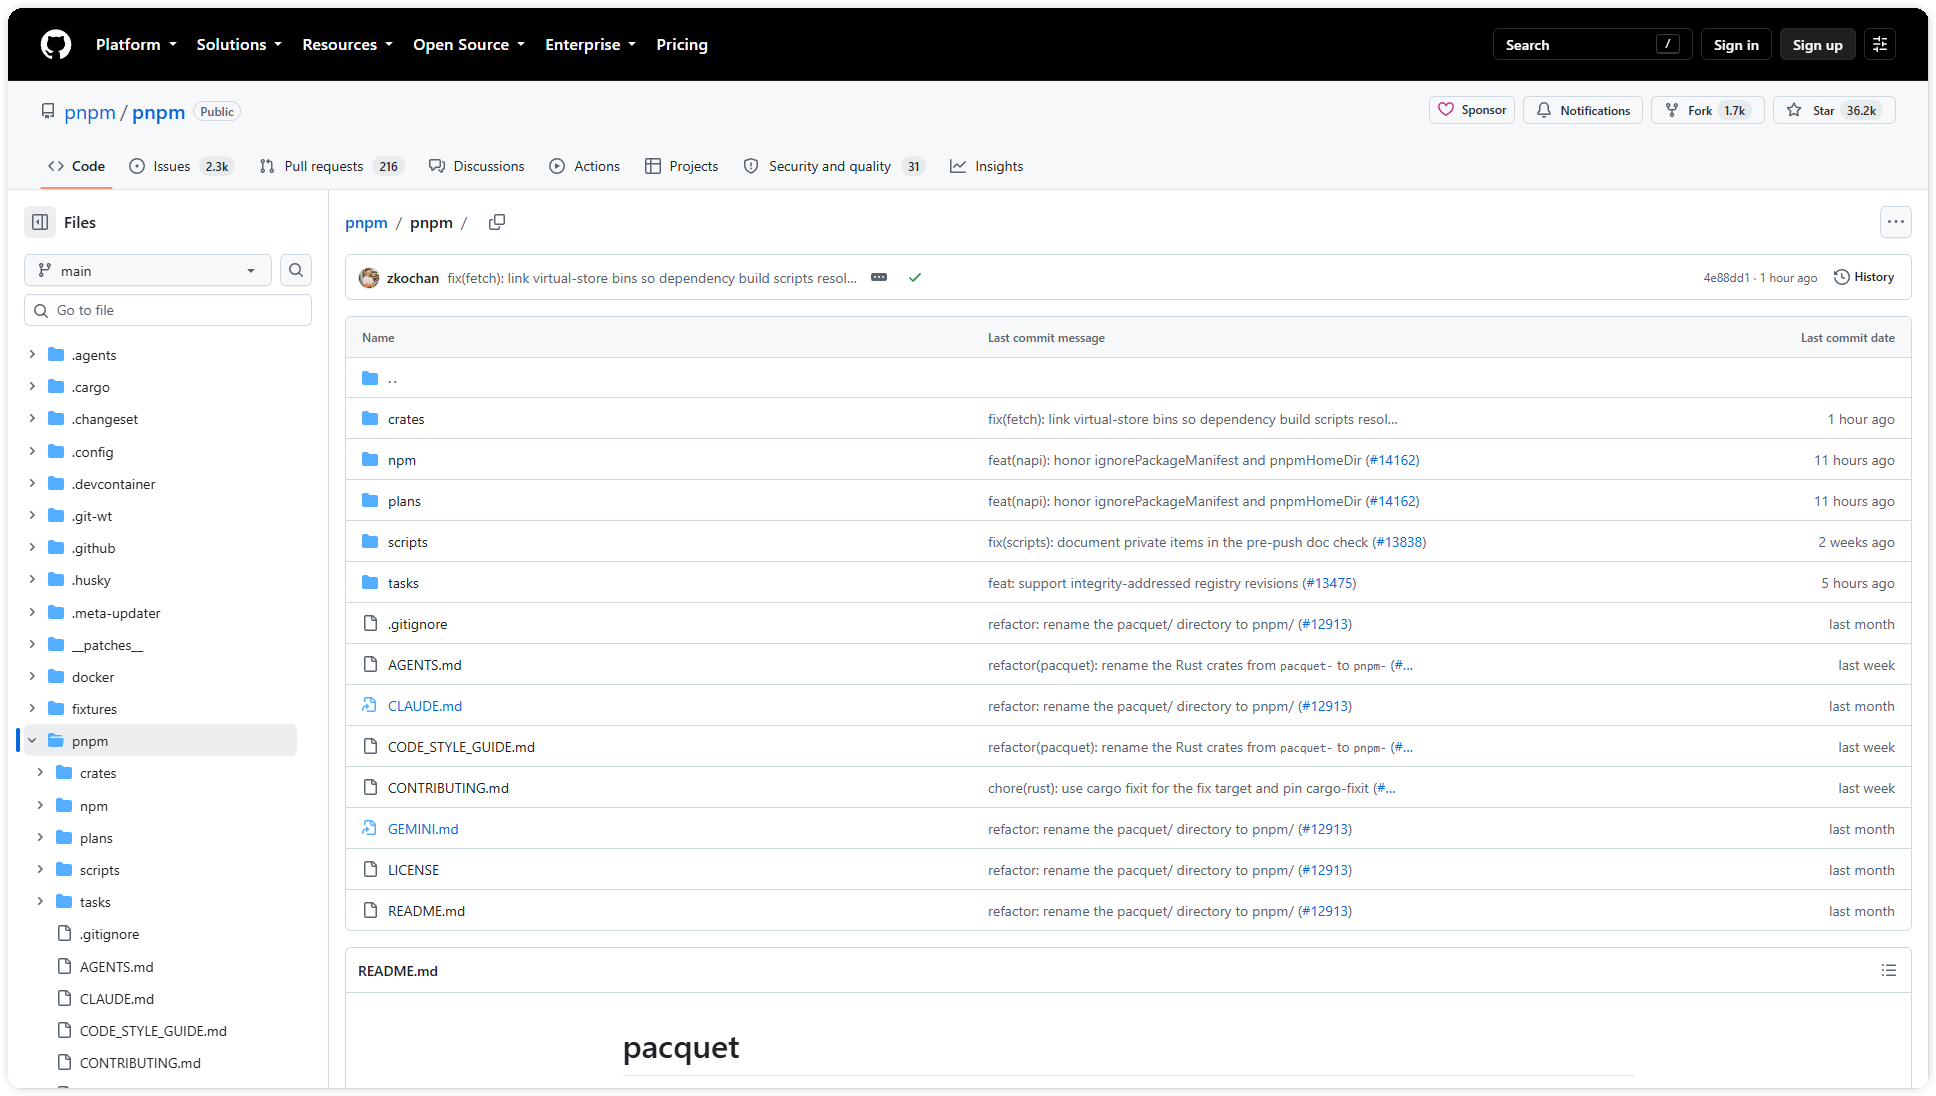1936x1096 pixels.
Task: Click the GEMINI.md symlink file icon
Action: pyautogui.click(x=370, y=828)
